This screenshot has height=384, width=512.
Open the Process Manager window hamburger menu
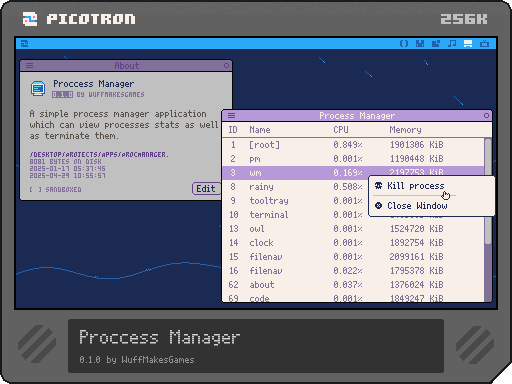tap(231, 115)
